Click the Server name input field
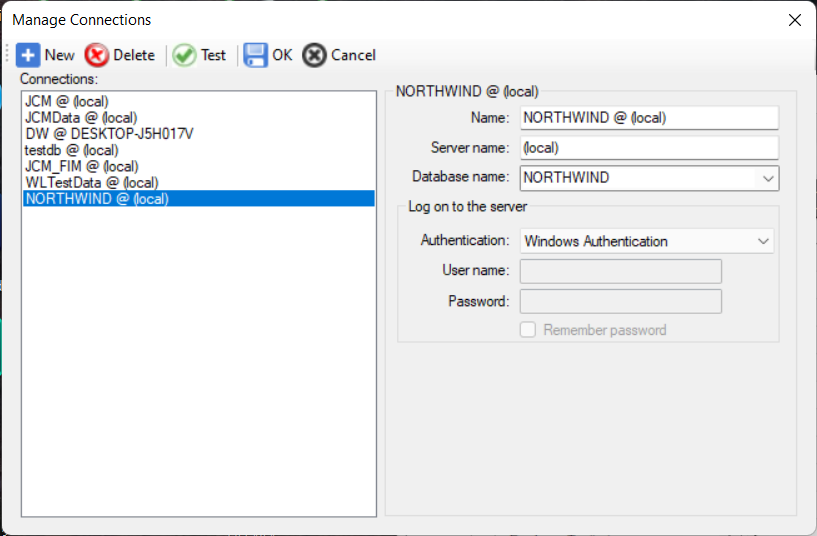 pyautogui.click(x=648, y=148)
